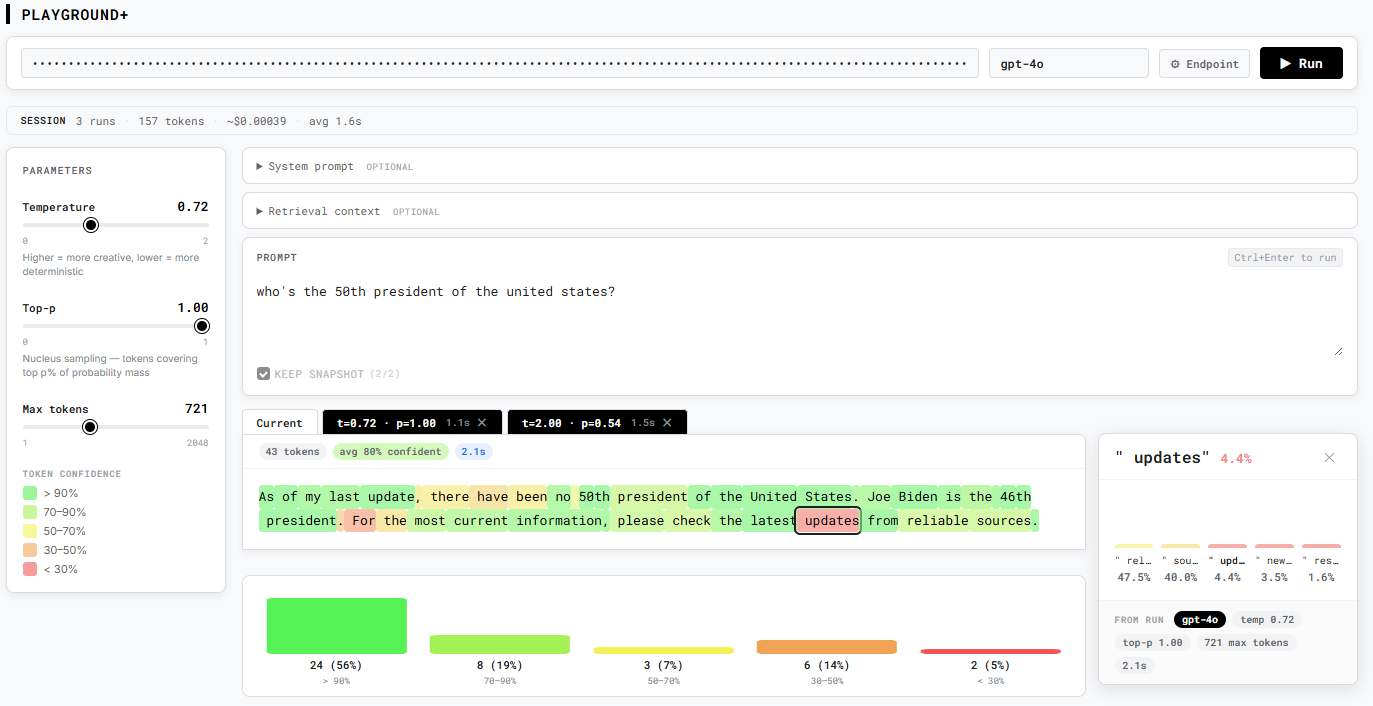Click the 2.1s latency chip
1373x706 pixels.
(x=472, y=451)
